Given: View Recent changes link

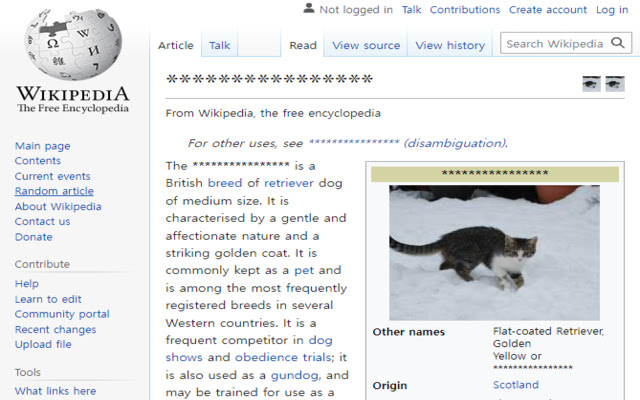Looking at the screenshot, I should [x=56, y=329].
